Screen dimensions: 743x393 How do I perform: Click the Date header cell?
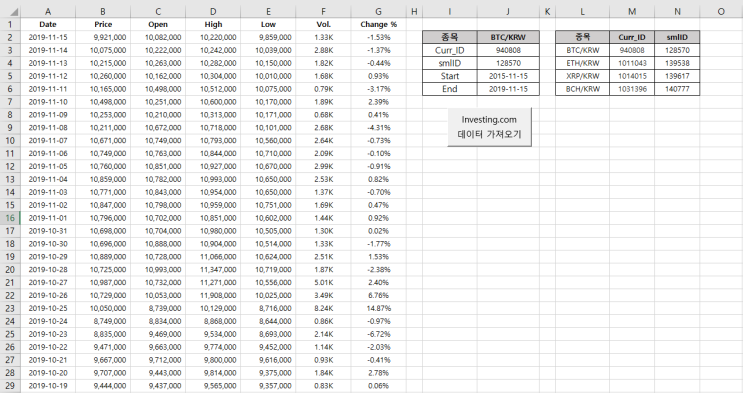(48, 24)
